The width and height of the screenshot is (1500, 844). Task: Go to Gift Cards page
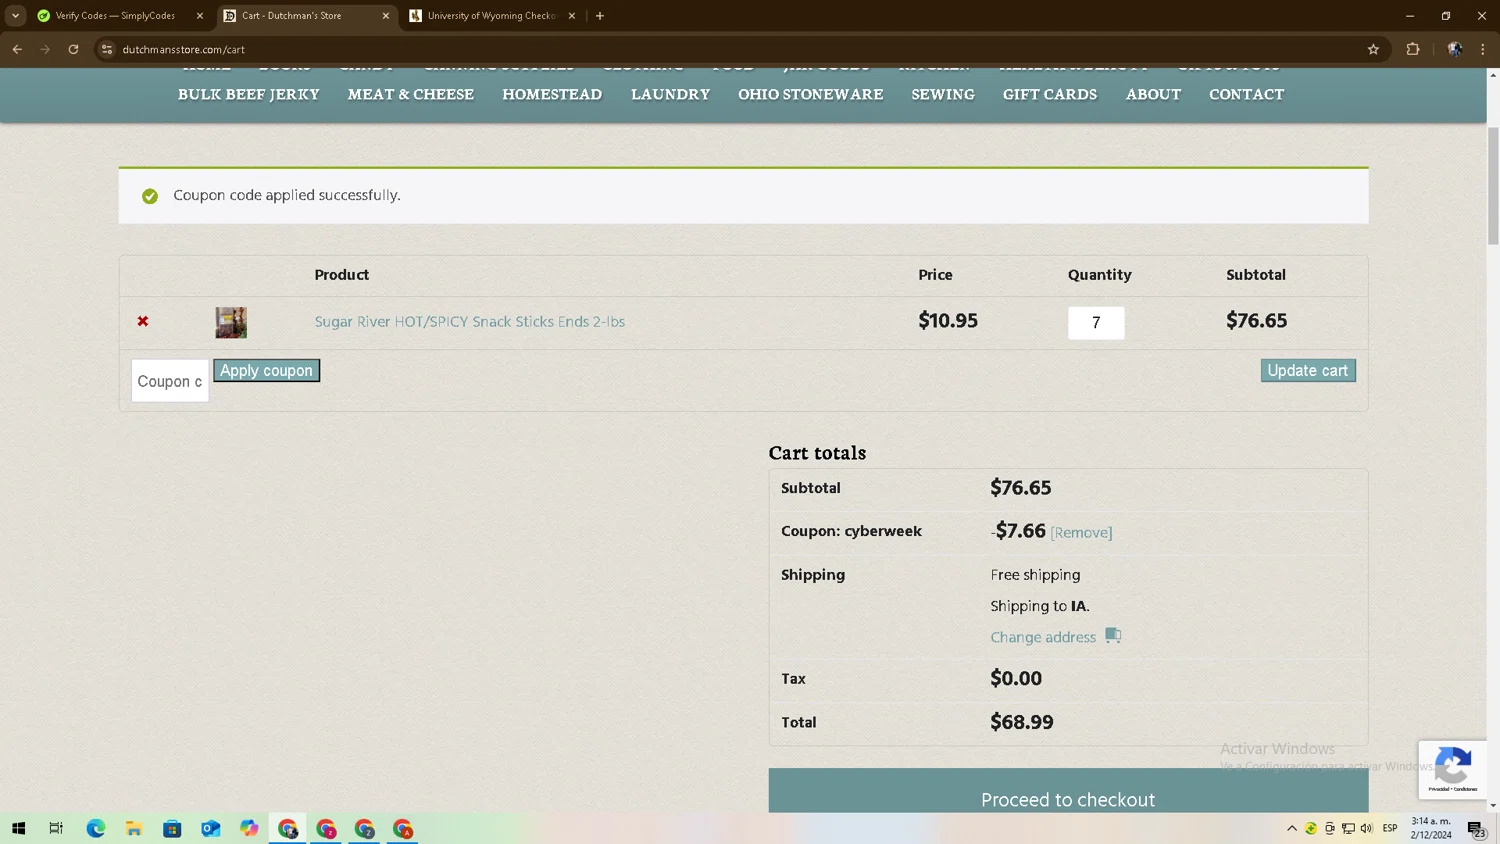click(x=1050, y=94)
